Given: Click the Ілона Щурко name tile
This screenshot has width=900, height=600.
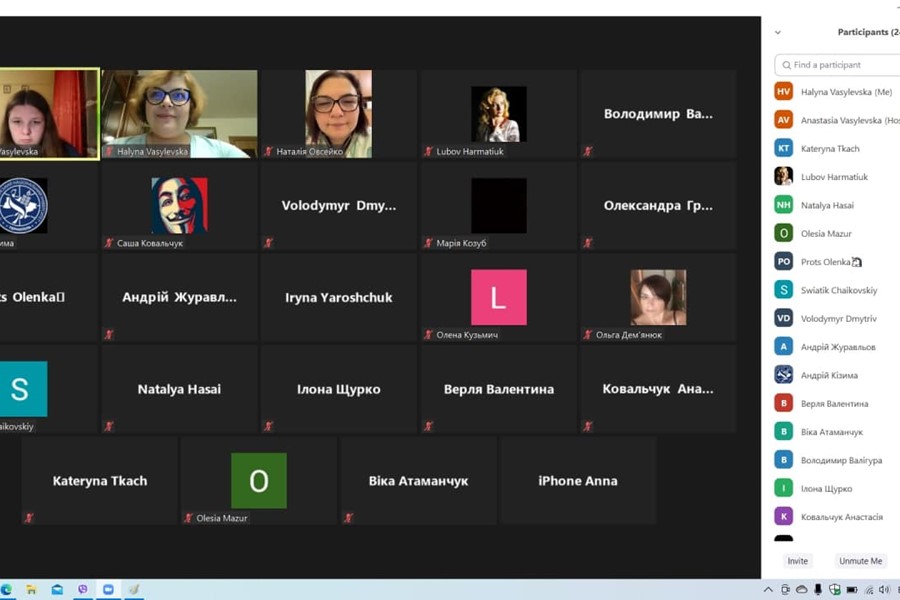Looking at the screenshot, I should pyautogui.click(x=339, y=389).
